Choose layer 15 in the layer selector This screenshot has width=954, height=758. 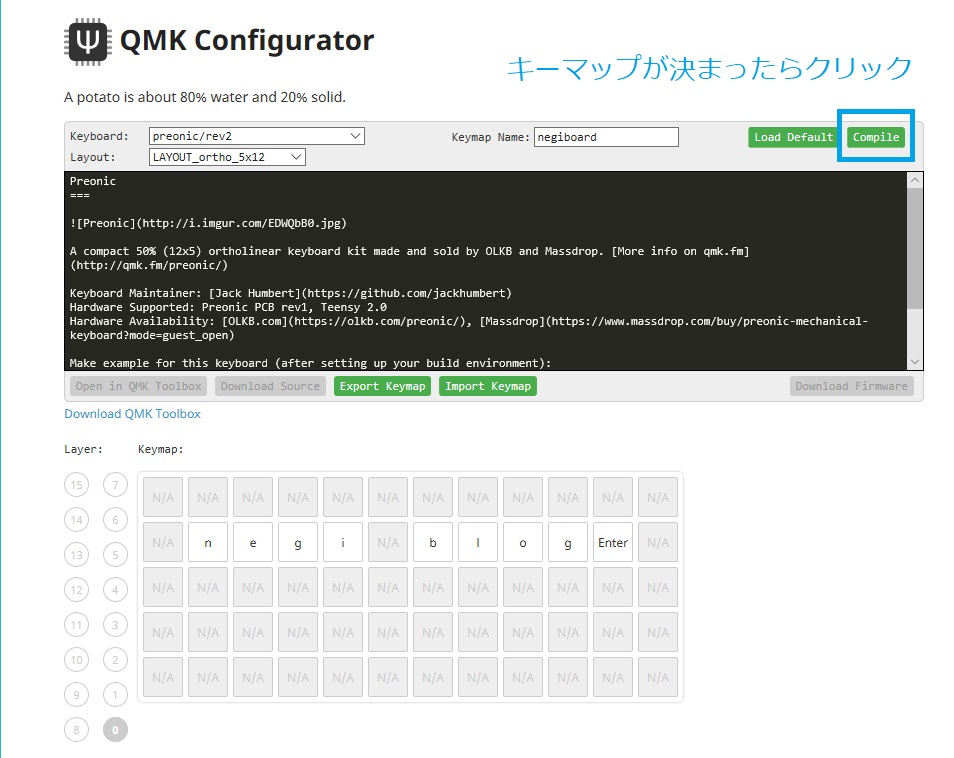point(76,486)
